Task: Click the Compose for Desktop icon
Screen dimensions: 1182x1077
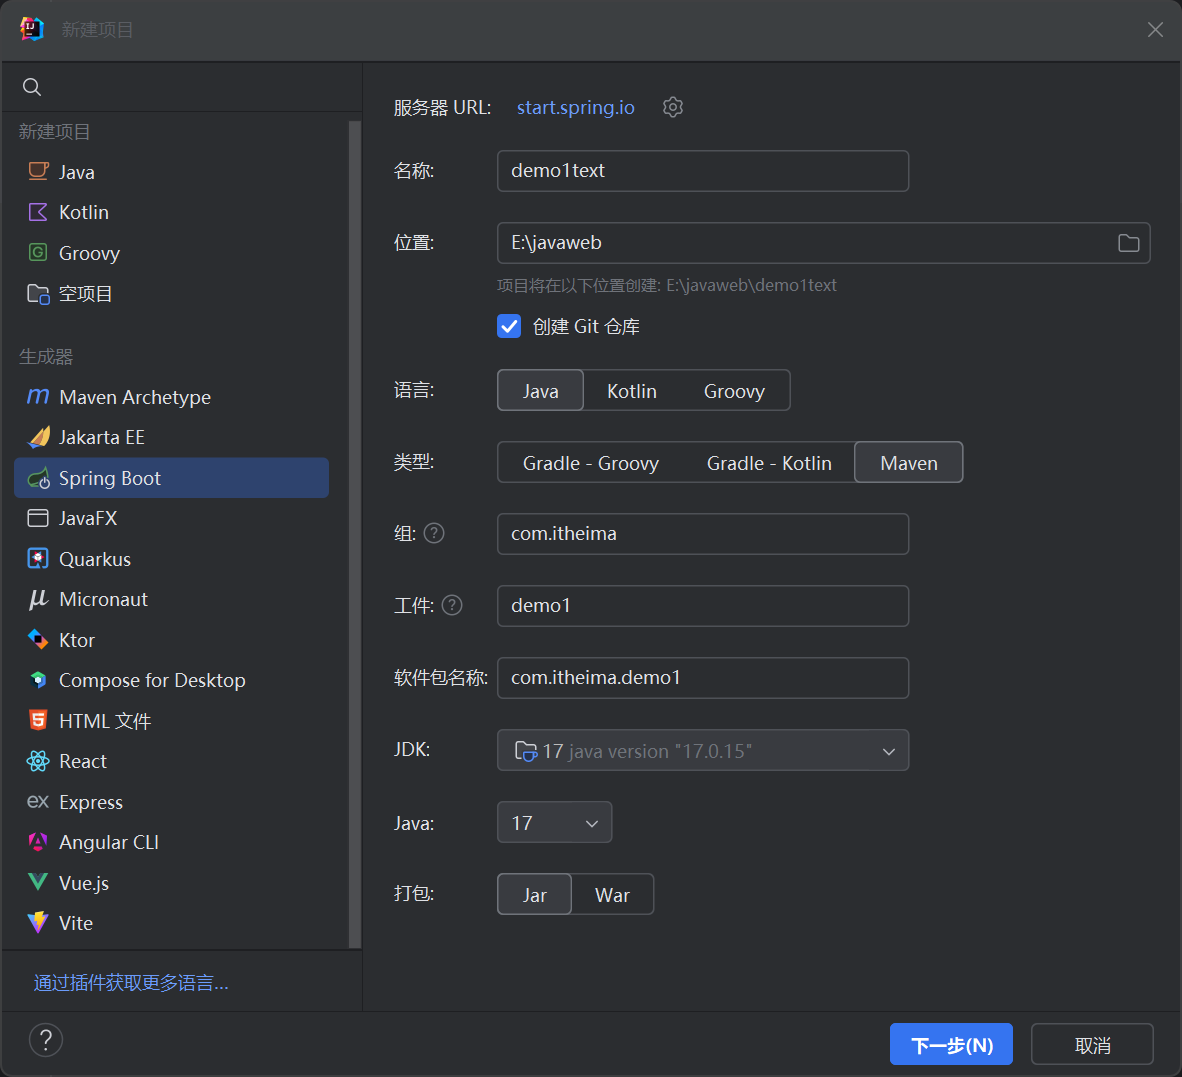Action: [x=38, y=680]
